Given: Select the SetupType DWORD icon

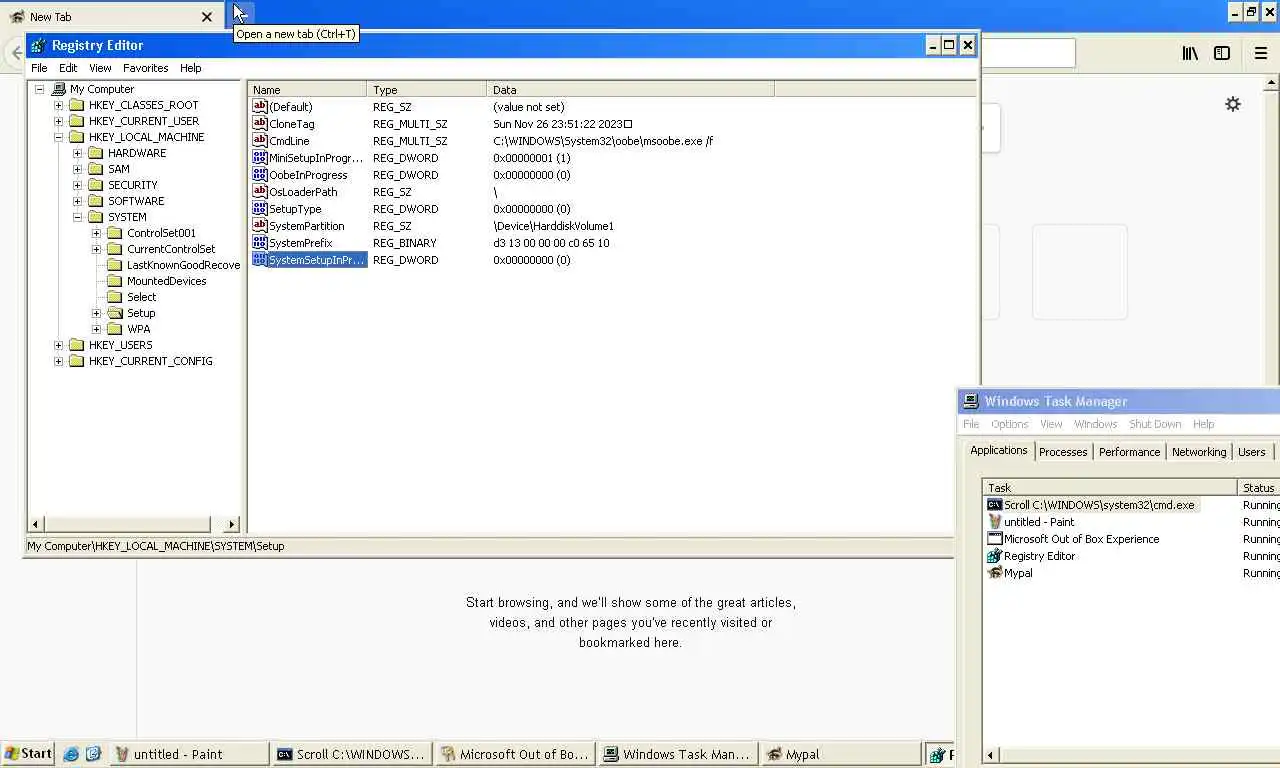Looking at the screenshot, I should pyautogui.click(x=260, y=209).
